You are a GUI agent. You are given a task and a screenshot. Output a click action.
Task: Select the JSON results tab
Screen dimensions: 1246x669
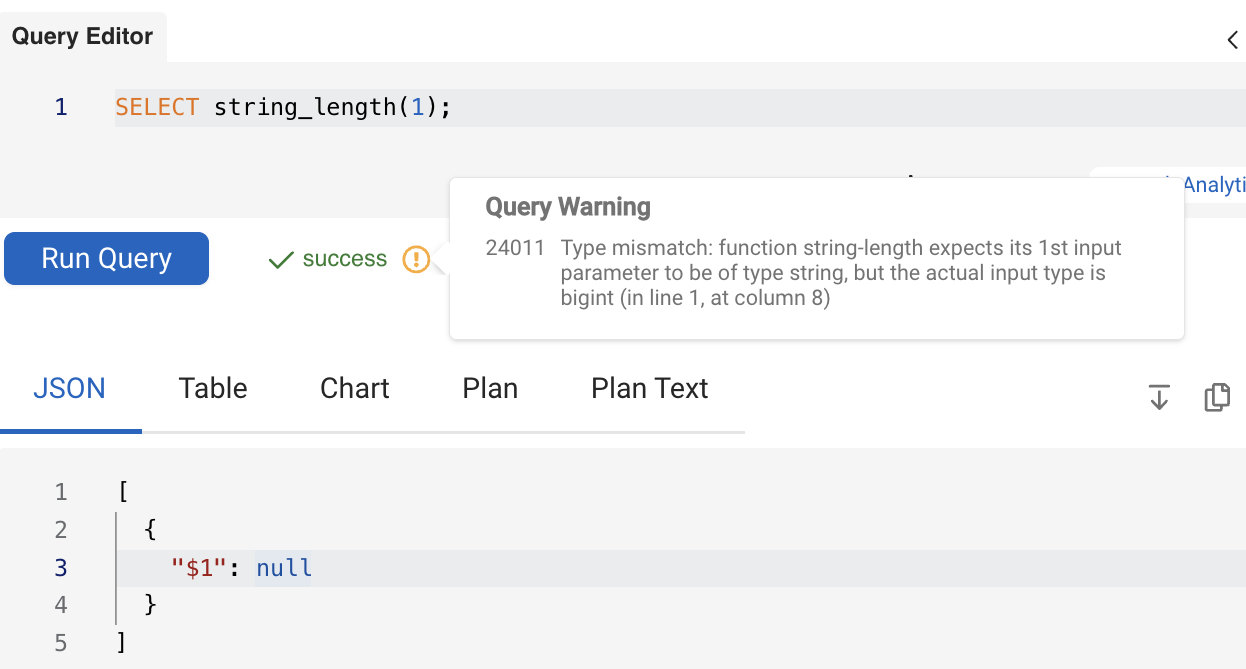(69, 388)
